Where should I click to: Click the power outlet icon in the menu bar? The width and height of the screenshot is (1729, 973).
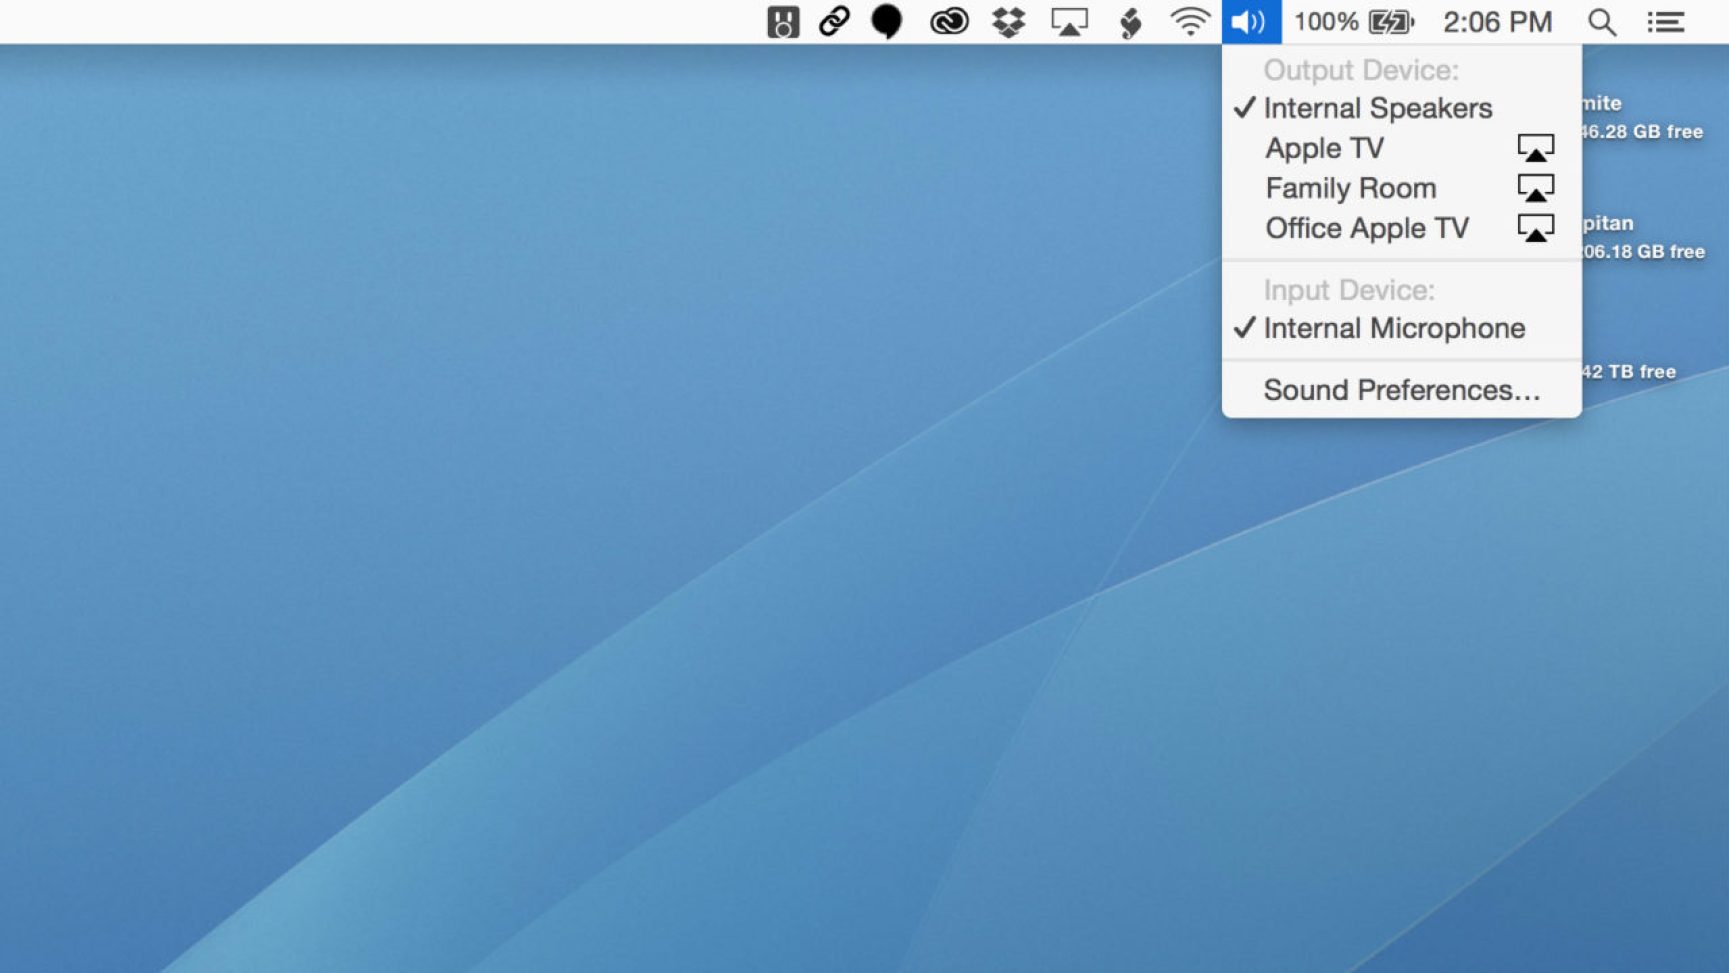point(783,22)
